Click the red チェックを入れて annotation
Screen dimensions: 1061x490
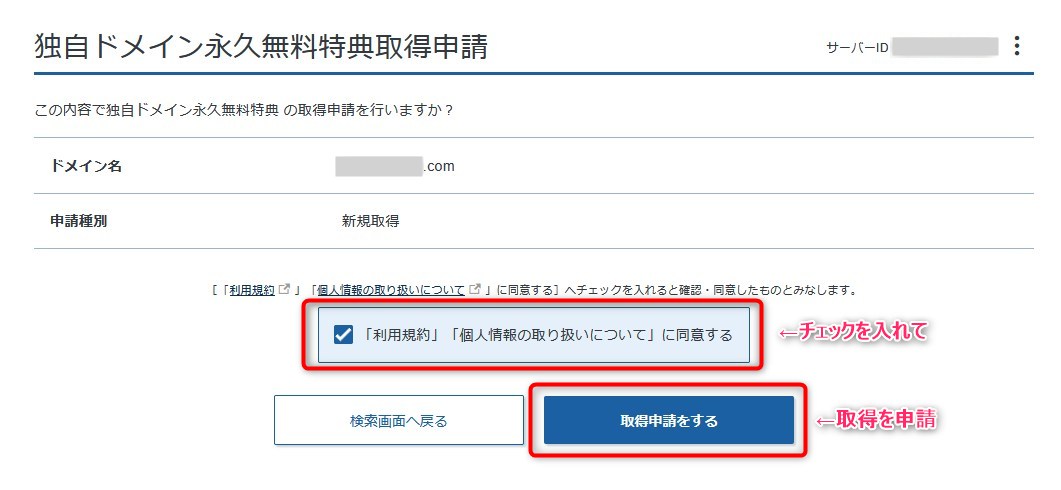(852, 332)
